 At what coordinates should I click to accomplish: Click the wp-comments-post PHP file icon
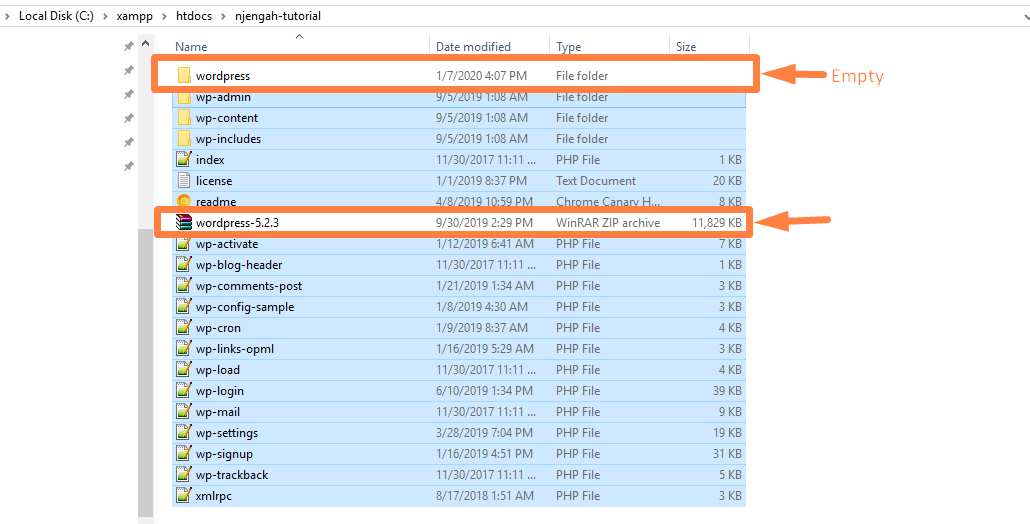click(184, 286)
